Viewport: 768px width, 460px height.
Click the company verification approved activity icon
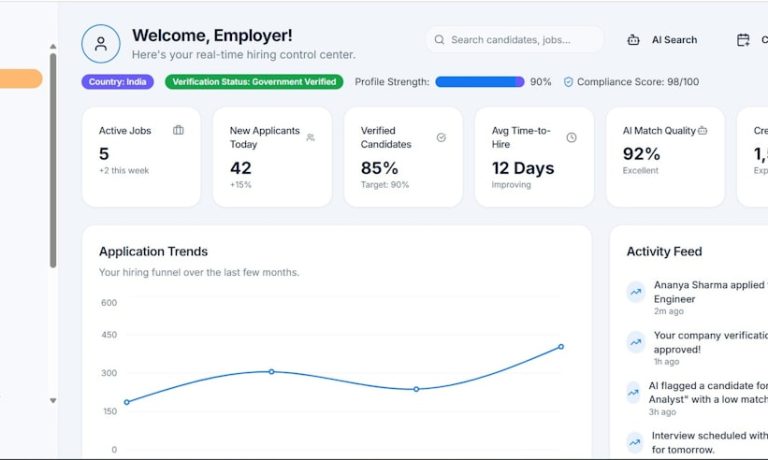tap(635, 342)
